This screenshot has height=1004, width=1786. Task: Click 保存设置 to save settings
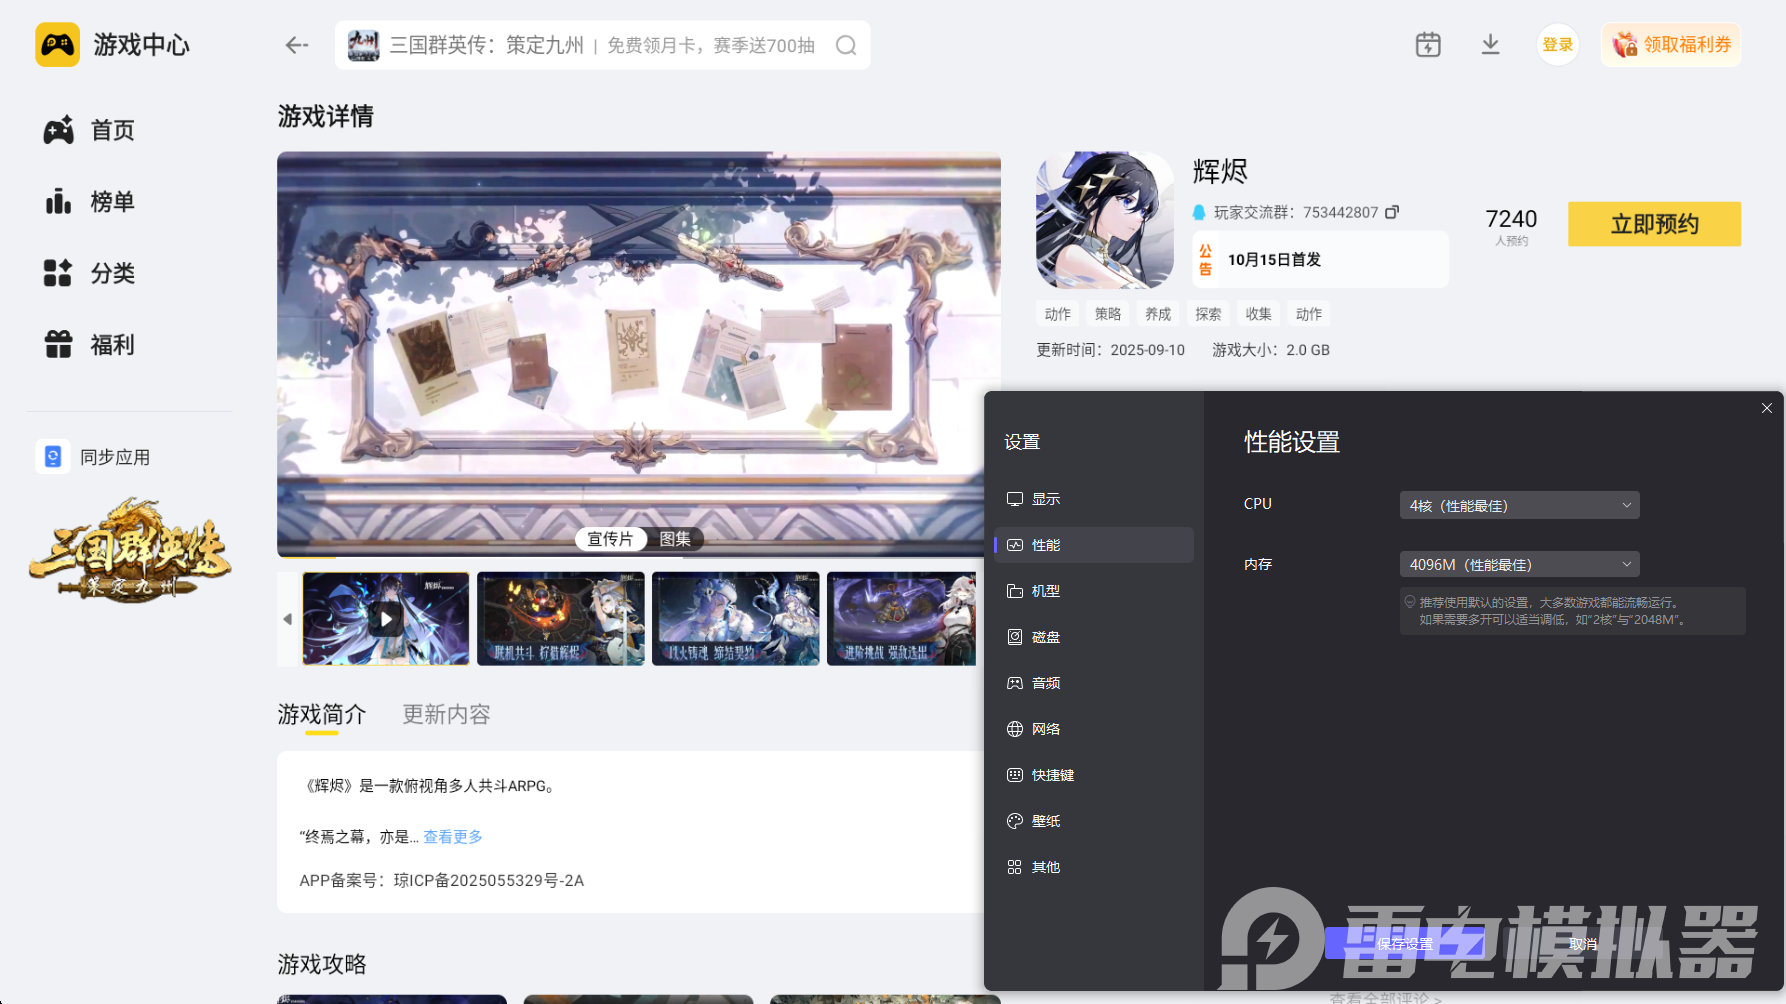(x=1404, y=943)
